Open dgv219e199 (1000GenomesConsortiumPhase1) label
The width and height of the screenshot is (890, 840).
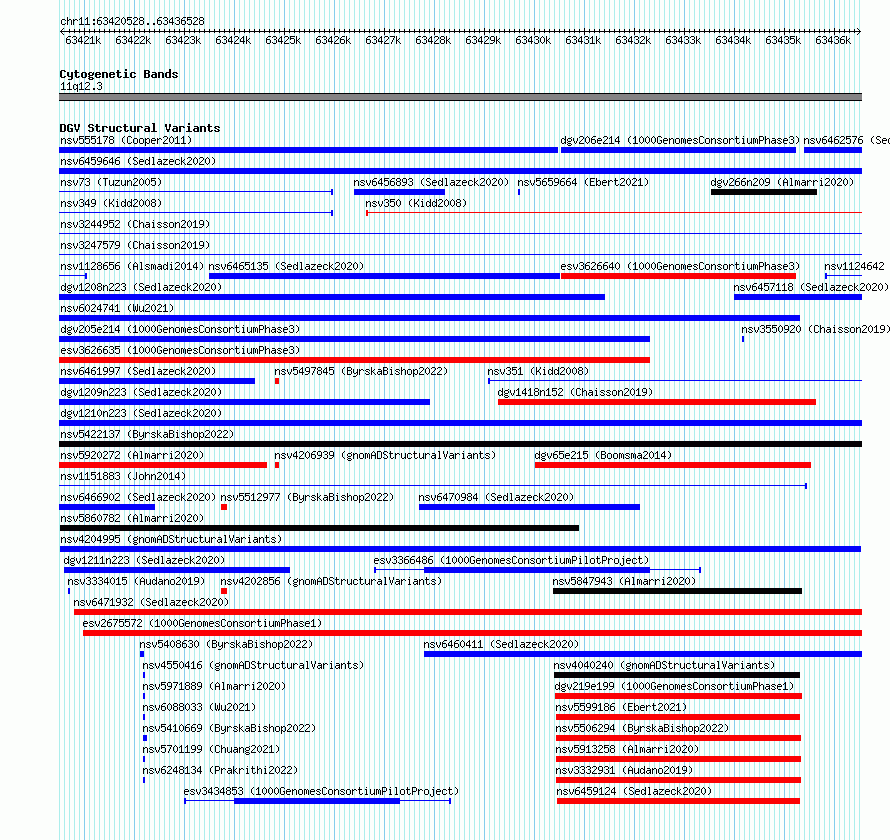point(674,686)
